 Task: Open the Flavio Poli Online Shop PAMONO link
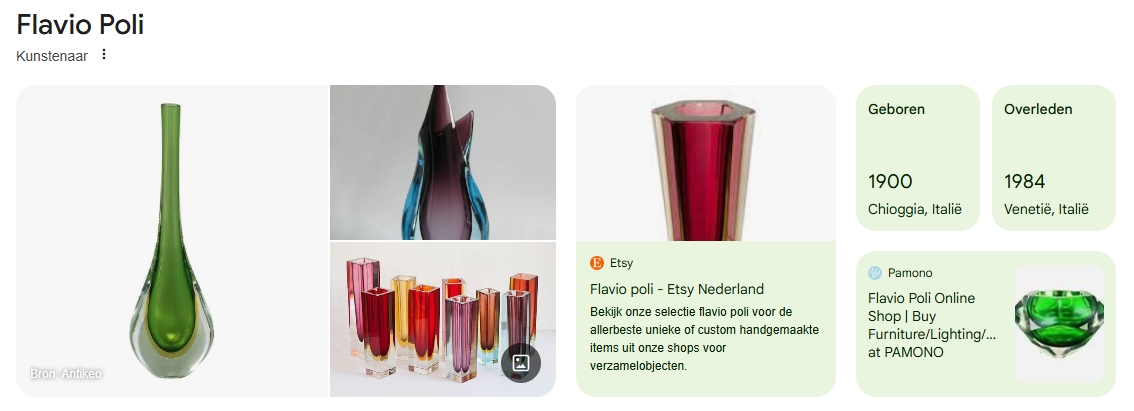click(932, 325)
